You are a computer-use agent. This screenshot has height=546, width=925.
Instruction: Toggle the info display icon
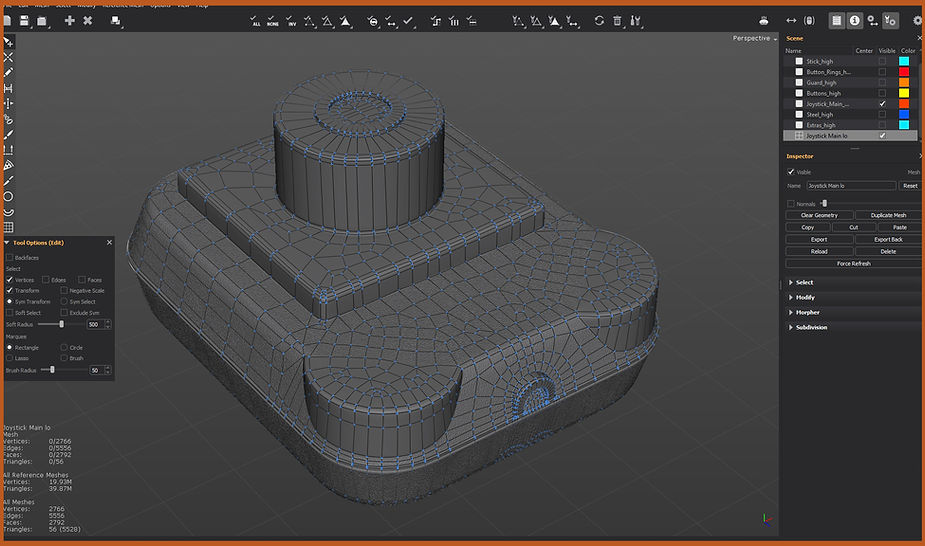[x=854, y=21]
